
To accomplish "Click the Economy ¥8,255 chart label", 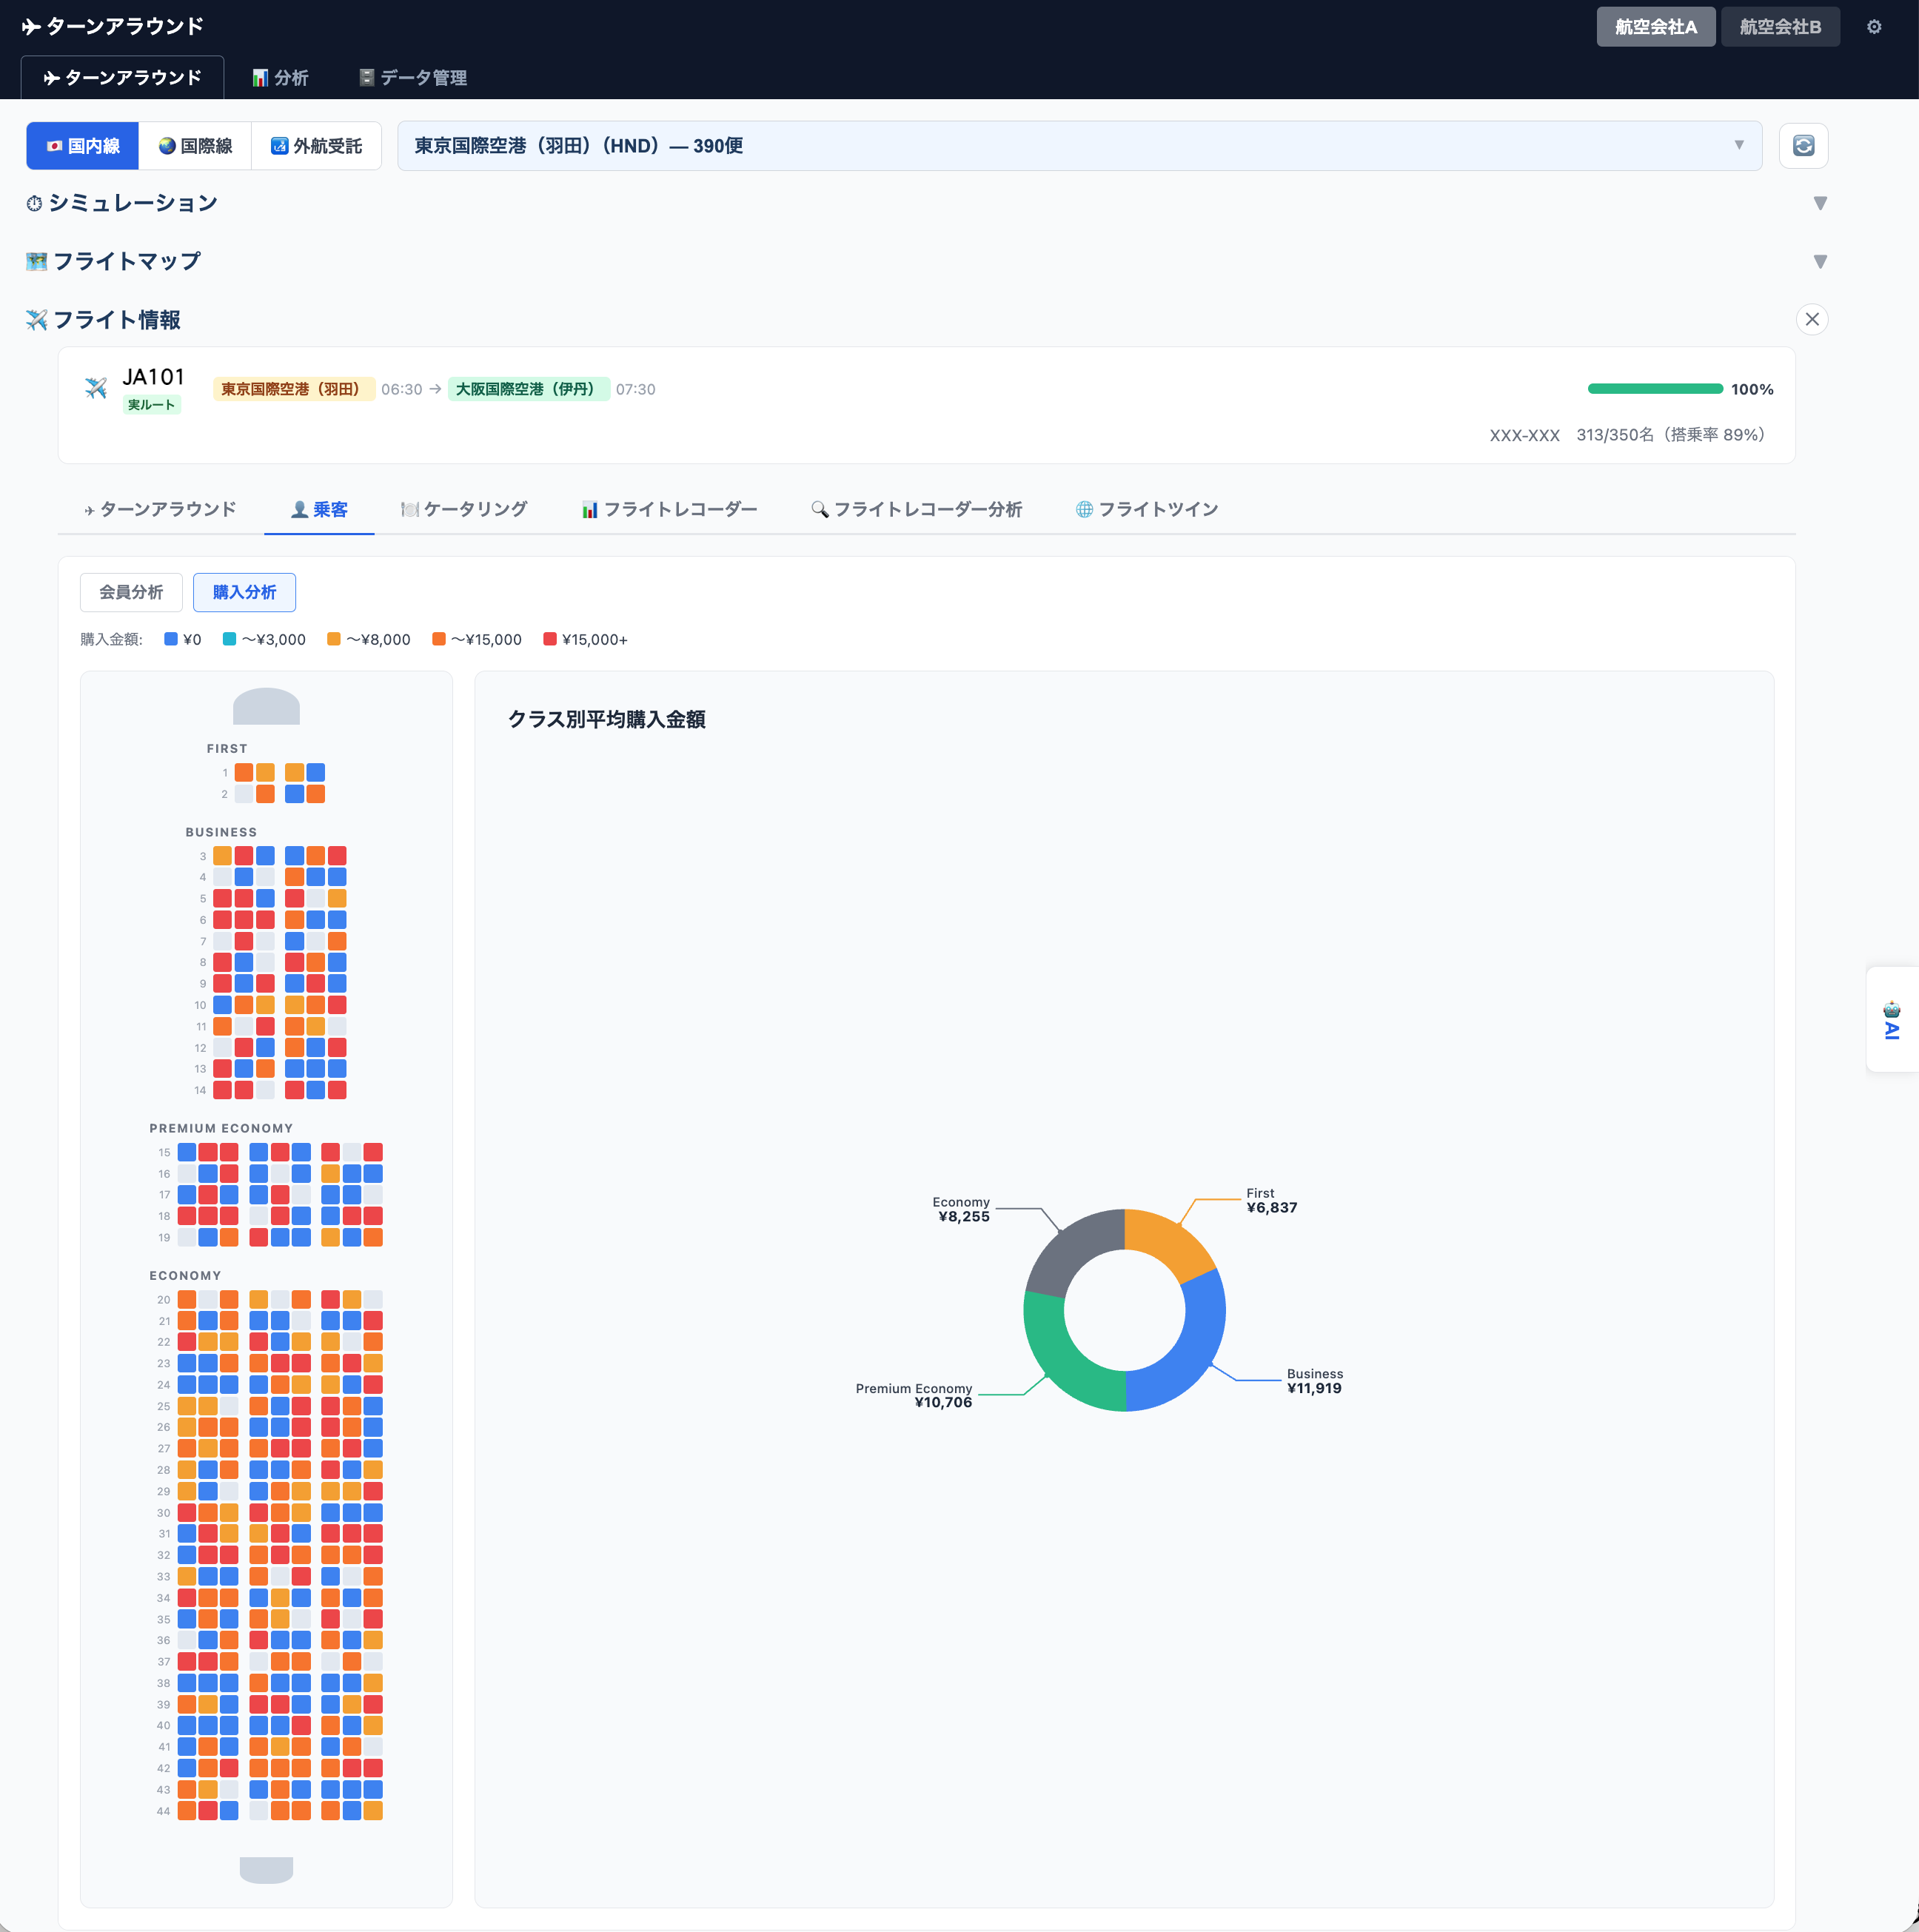I will [x=960, y=1209].
